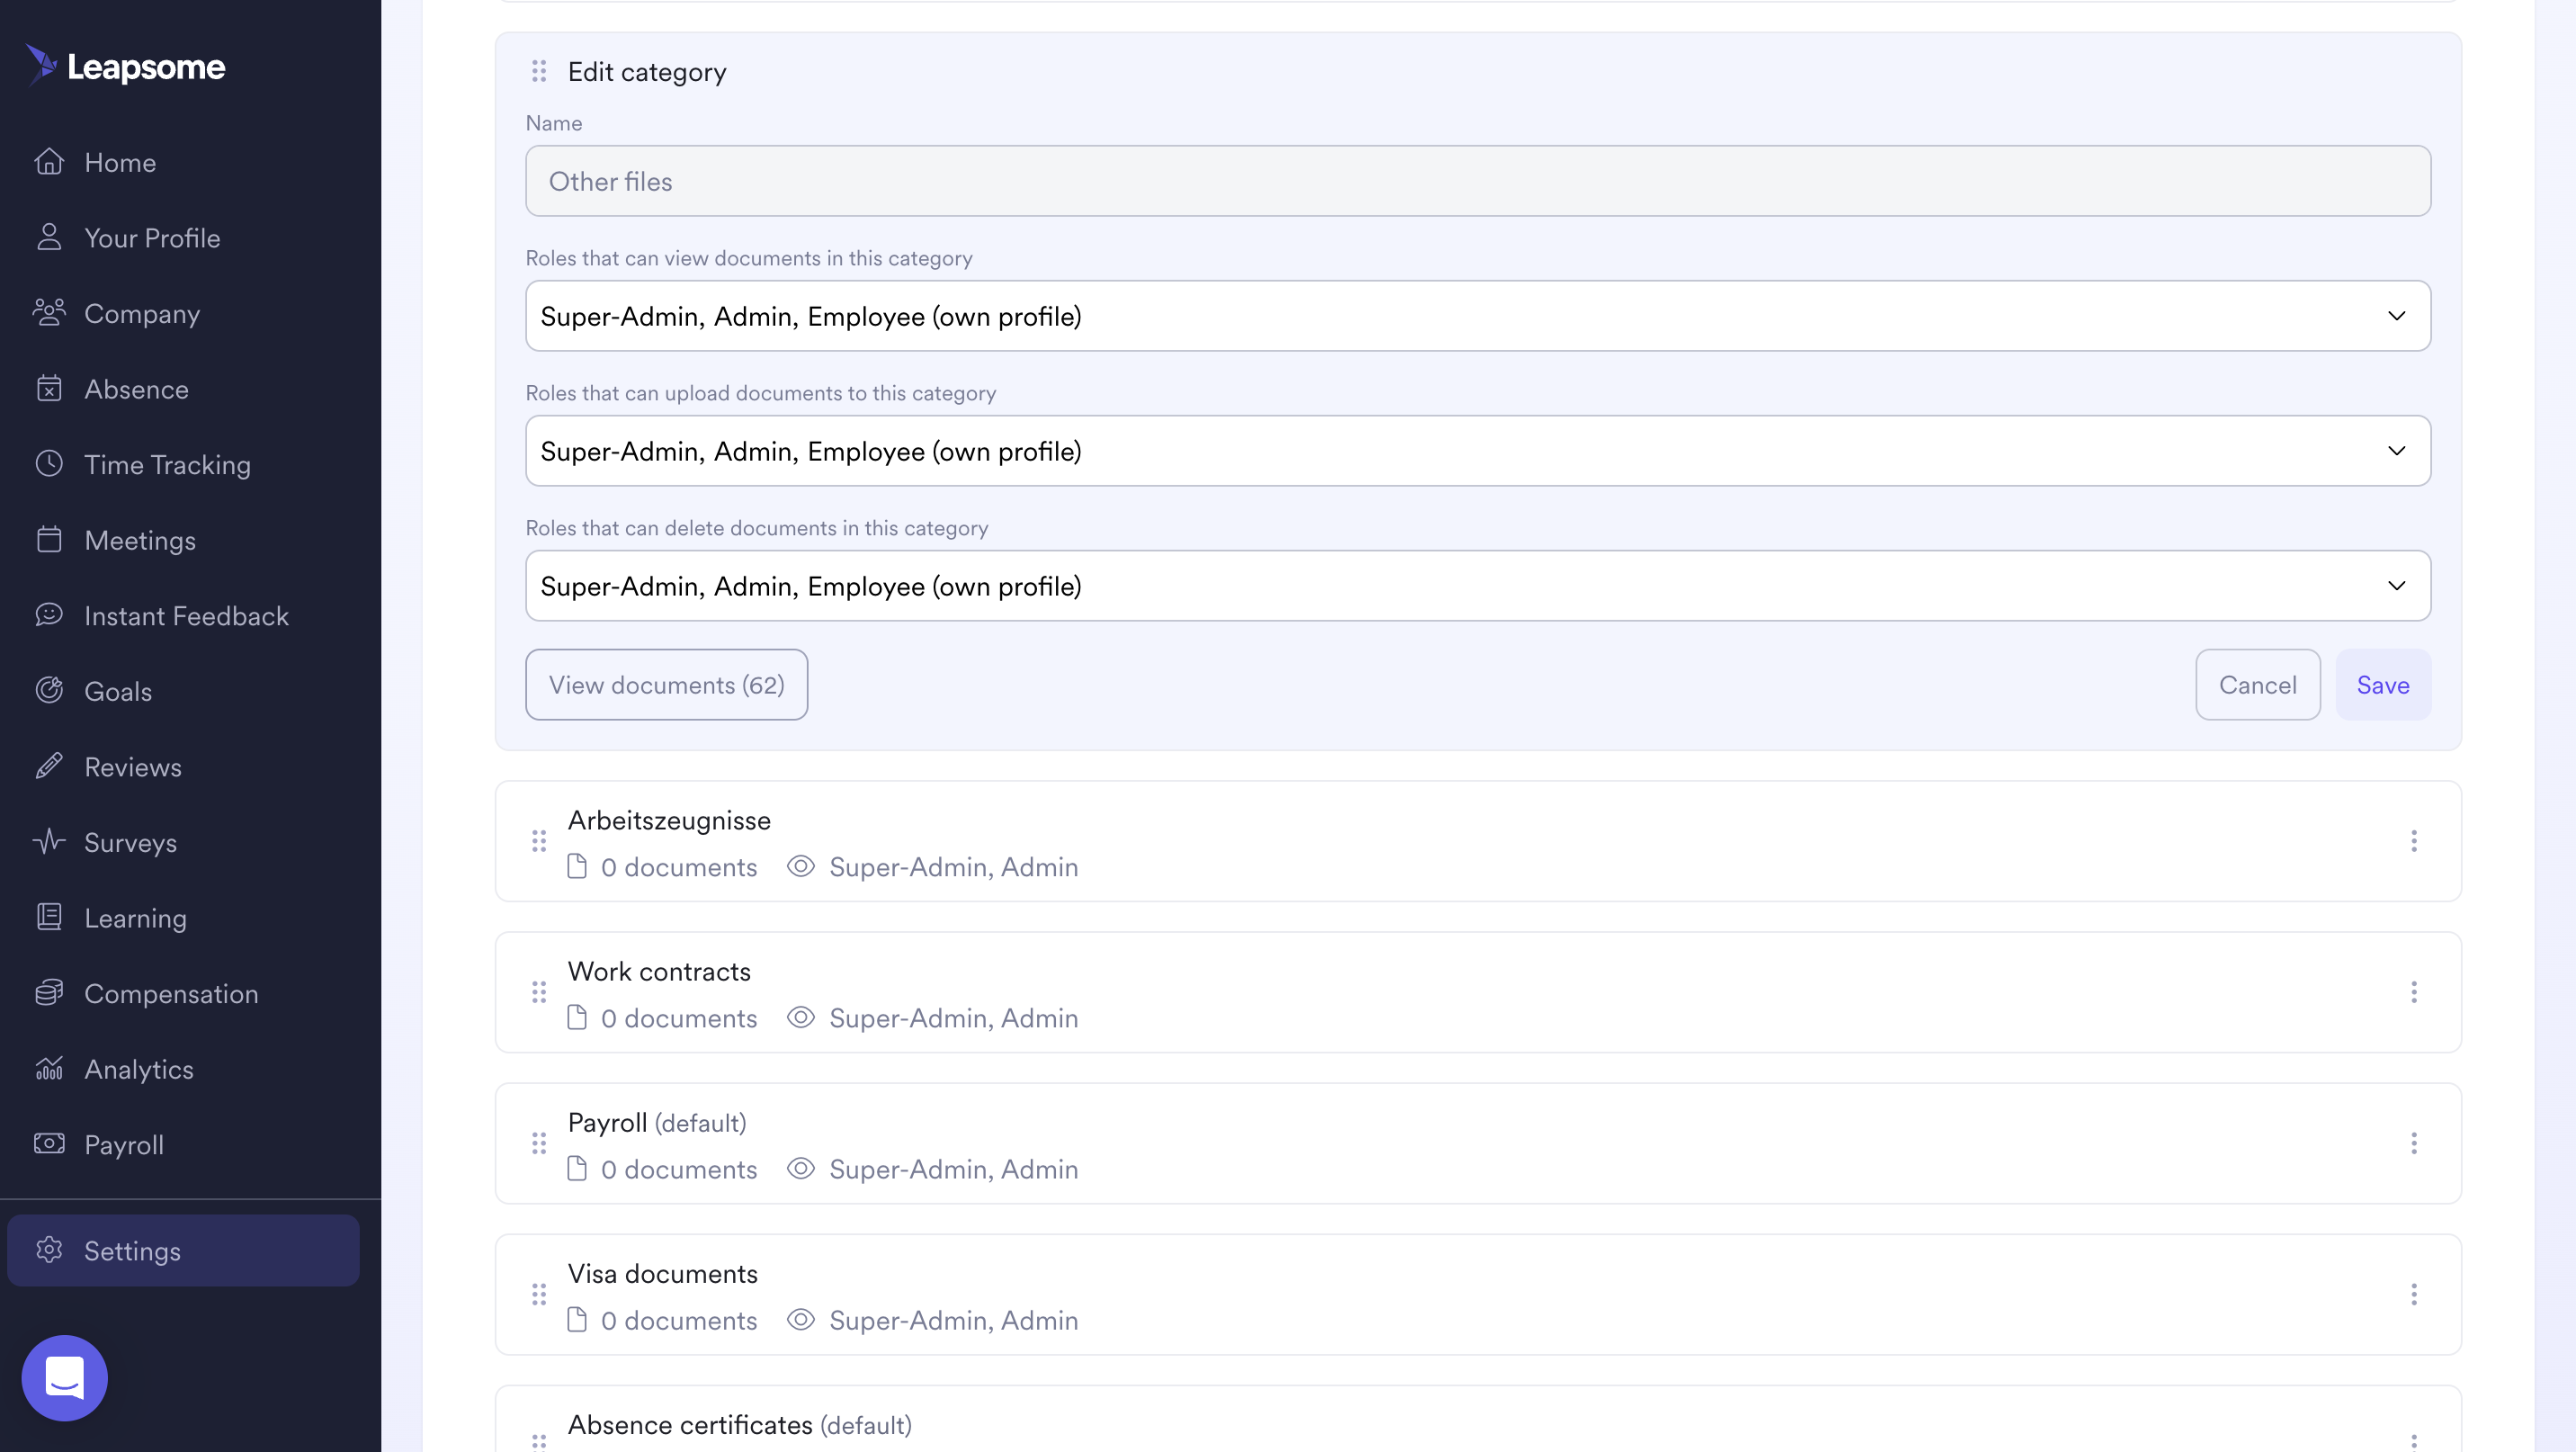Grab the Visa documents drag handle
Screen dimensions: 2576x1452
539,1294
